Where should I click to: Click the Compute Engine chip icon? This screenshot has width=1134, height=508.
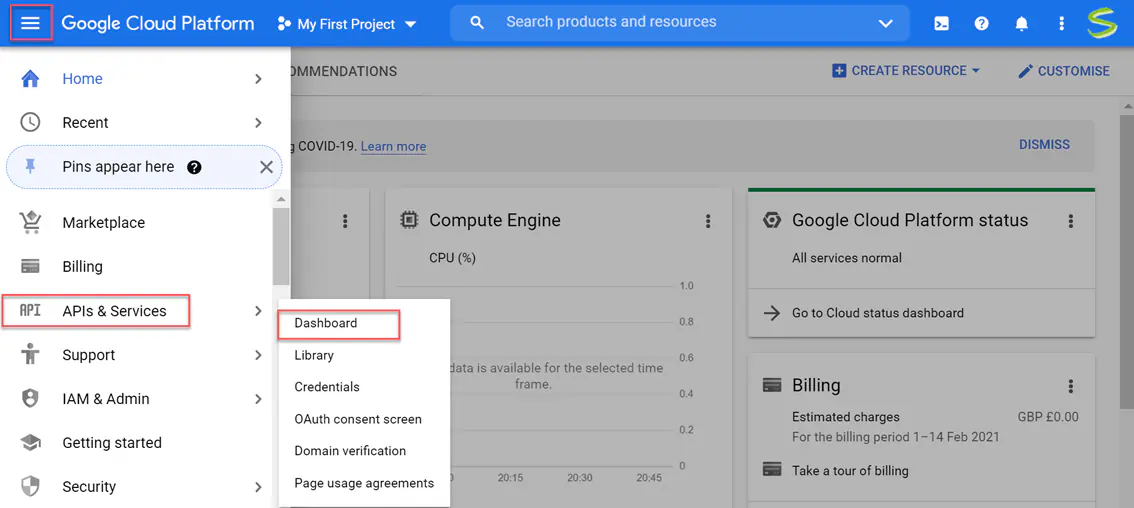coord(409,220)
